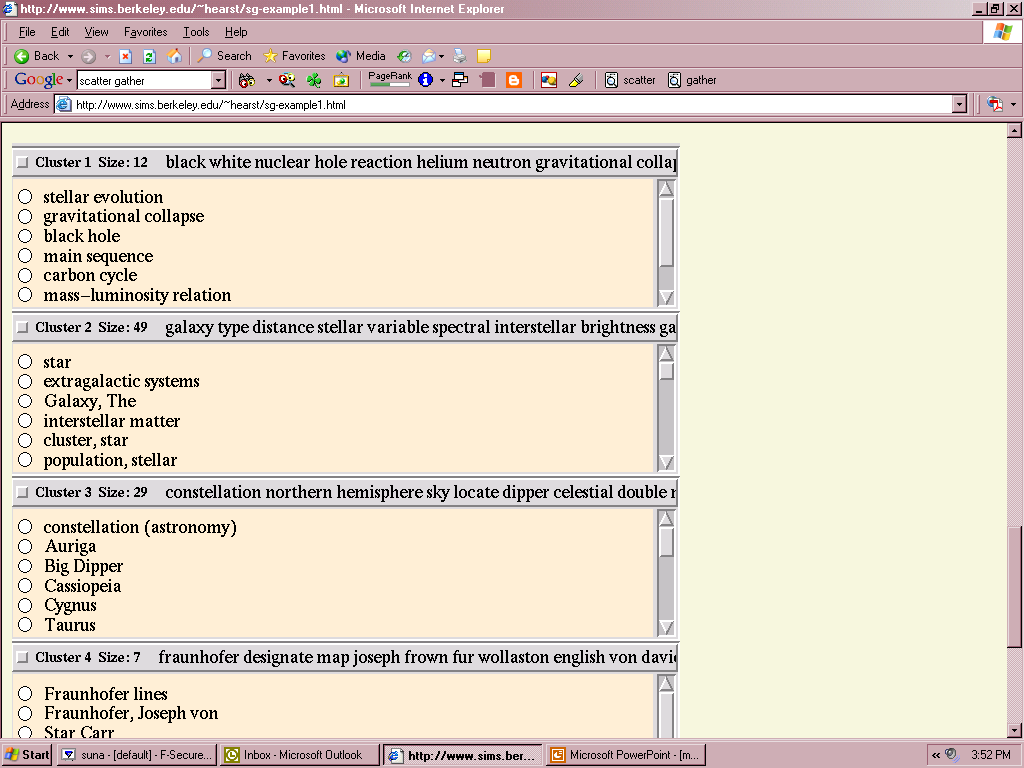
Task: Select the "black hole" radio button
Action: (x=25, y=236)
